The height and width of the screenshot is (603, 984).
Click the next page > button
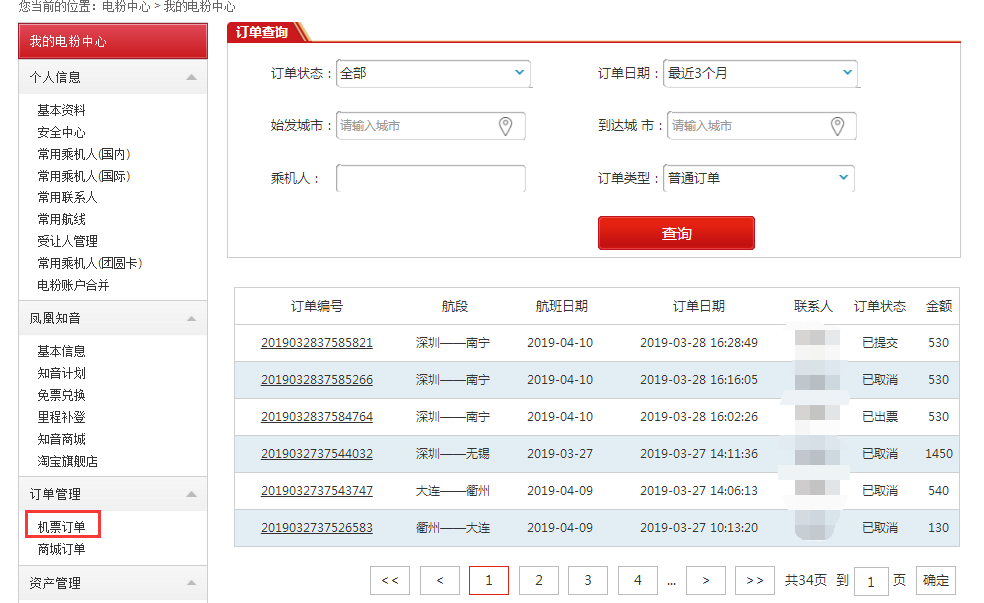705,580
